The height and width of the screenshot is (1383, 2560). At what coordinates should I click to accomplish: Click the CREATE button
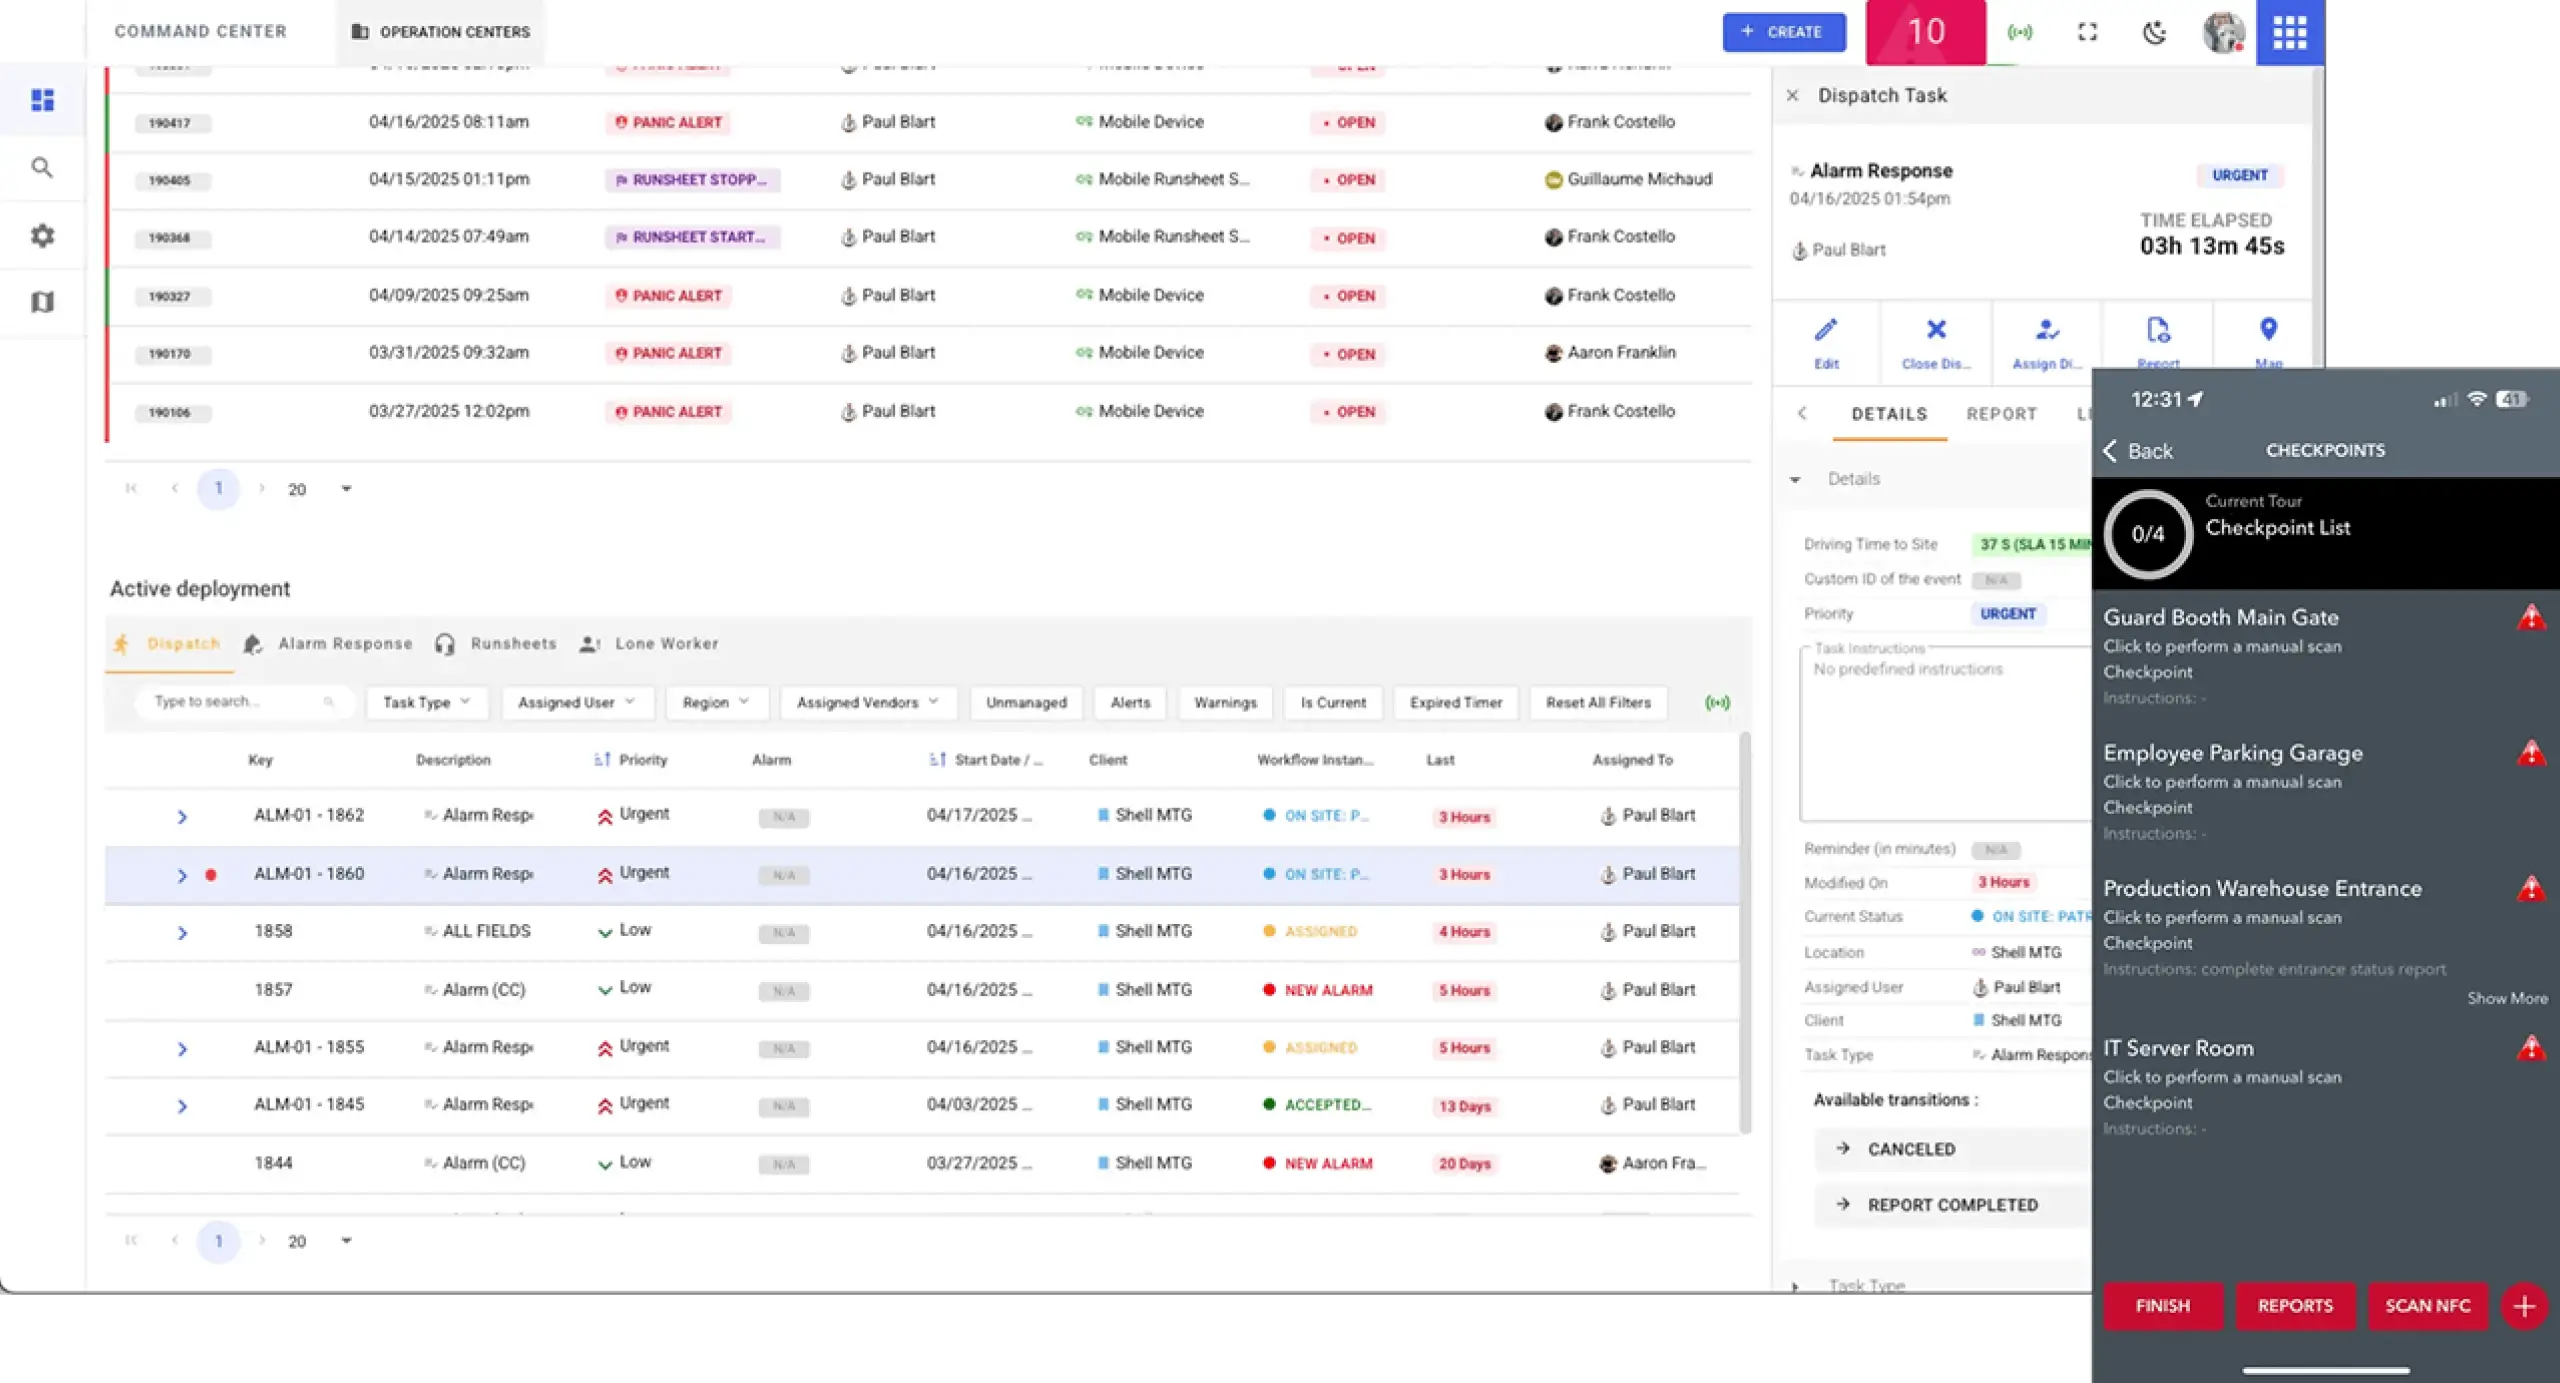click(1785, 31)
